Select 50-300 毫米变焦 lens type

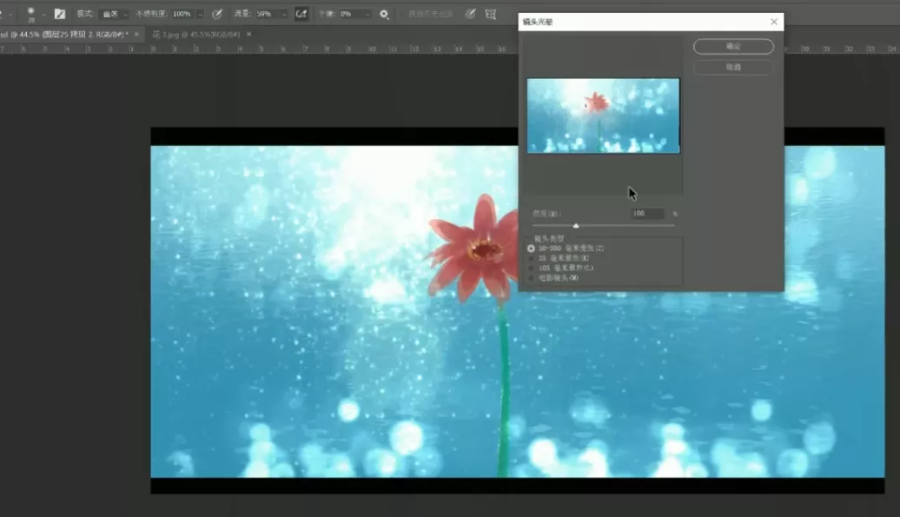[x=531, y=248]
